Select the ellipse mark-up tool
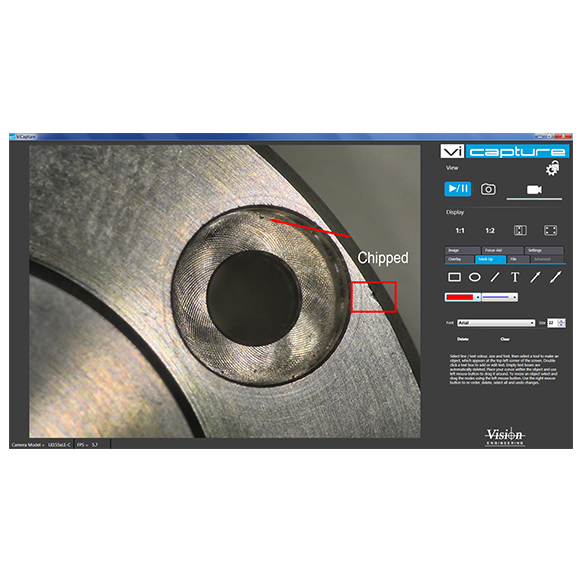The image size is (582, 582). click(x=475, y=277)
